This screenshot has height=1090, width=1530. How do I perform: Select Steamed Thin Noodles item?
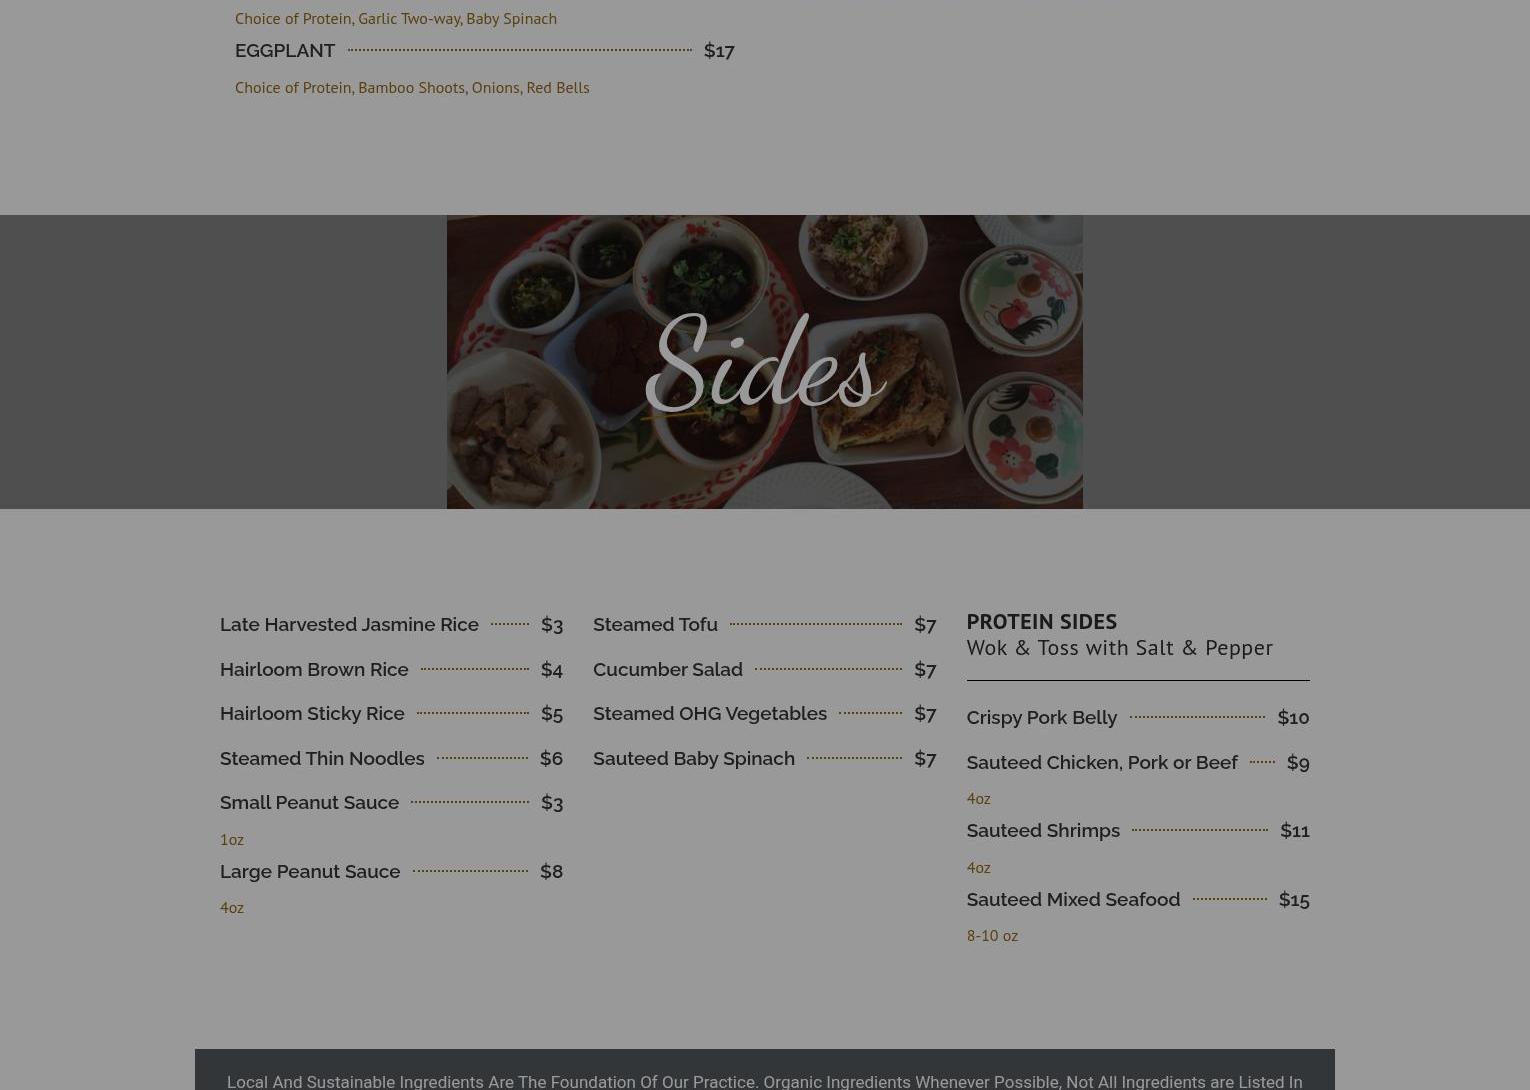322,758
